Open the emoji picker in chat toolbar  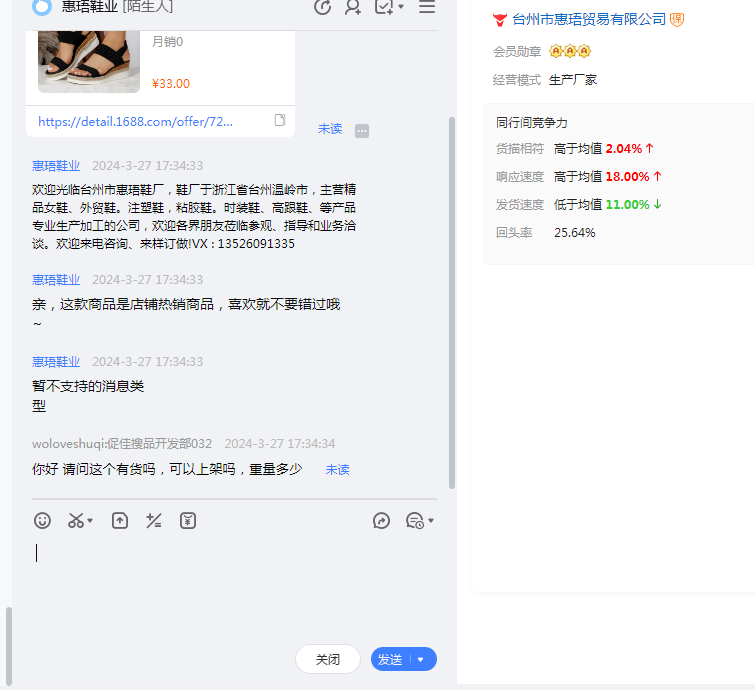[x=42, y=520]
